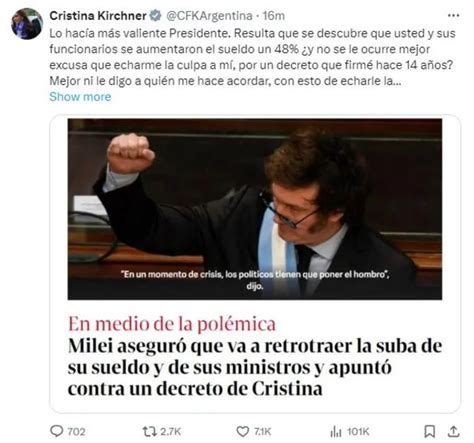474x443 pixels.
Task: Open the reply icon with 702 comments
Action: tap(56, 431)
